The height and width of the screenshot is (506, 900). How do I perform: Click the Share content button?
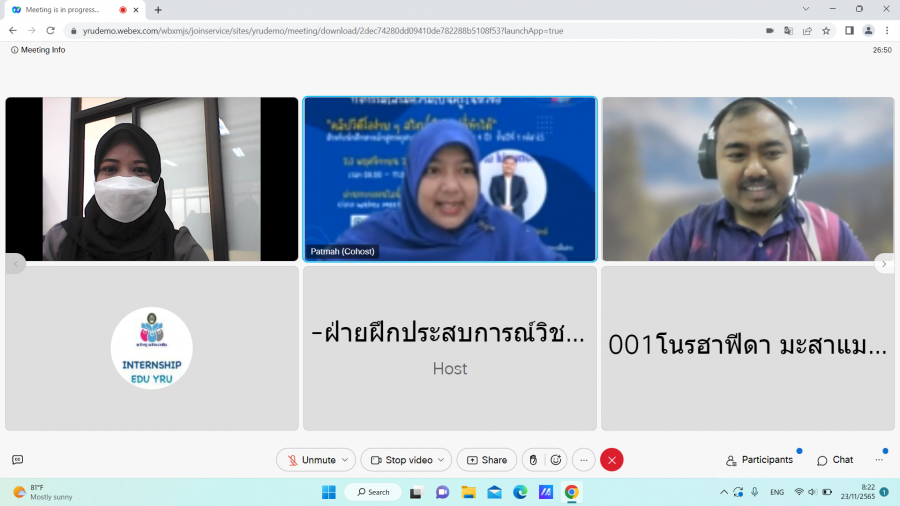coord(487,460)
